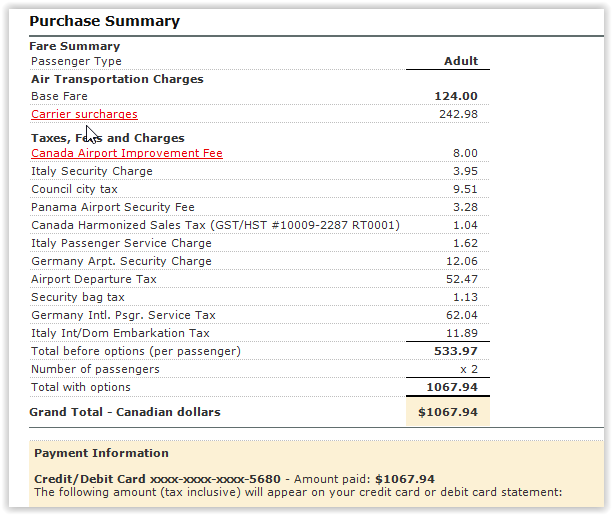Select the 3.95 amount
Screen dimensions: 612x515
coord(465,171)
